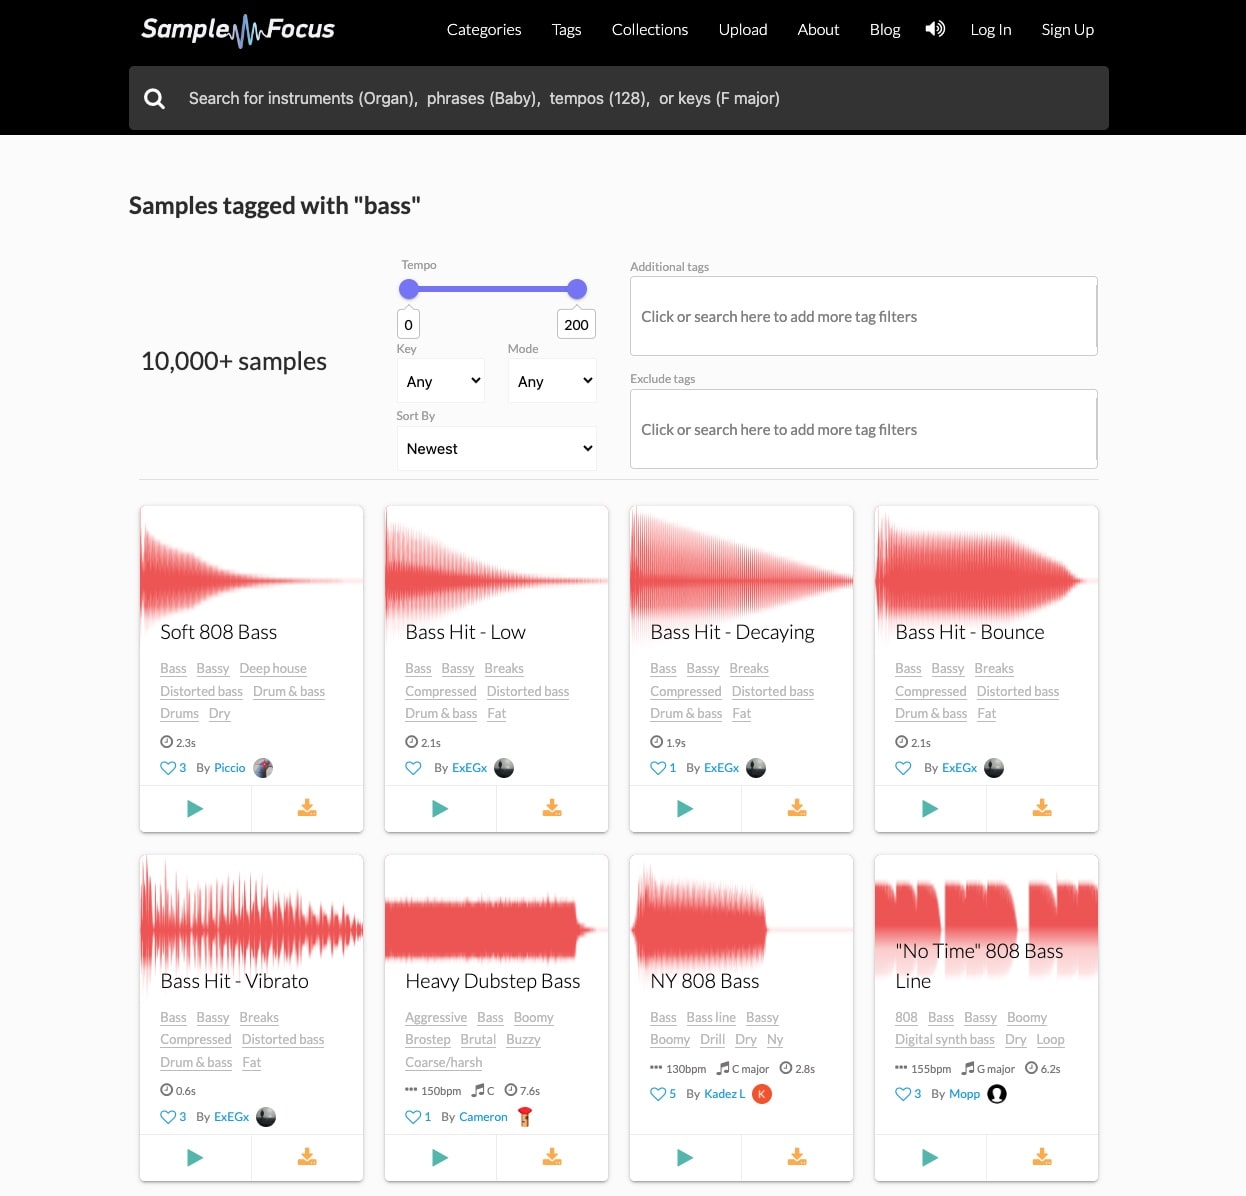Focus the Additional tags filter field
The height and width of the screenshot is (1196, 1246).
point(863,316)
